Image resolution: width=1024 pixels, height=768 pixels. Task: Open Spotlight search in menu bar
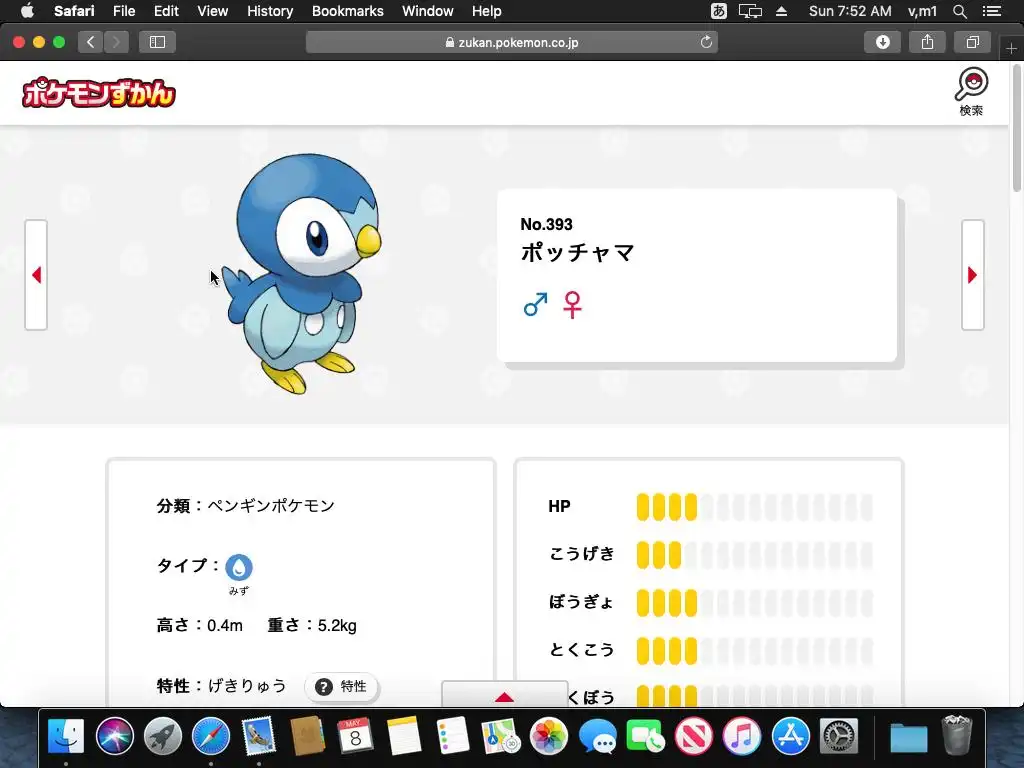[959, 11]
